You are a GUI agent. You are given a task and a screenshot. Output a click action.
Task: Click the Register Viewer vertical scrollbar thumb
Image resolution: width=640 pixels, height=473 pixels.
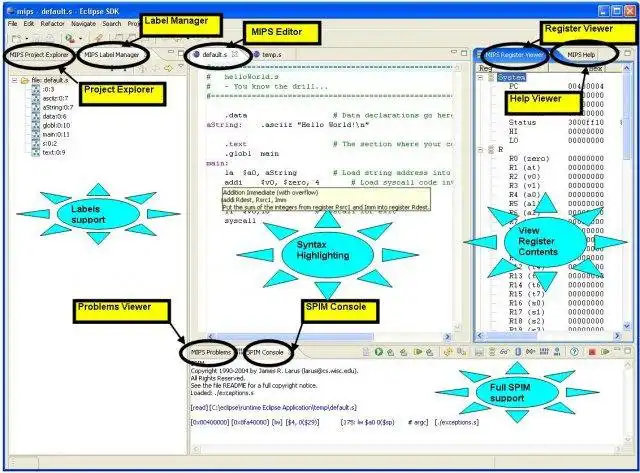(x=627, y=116)
